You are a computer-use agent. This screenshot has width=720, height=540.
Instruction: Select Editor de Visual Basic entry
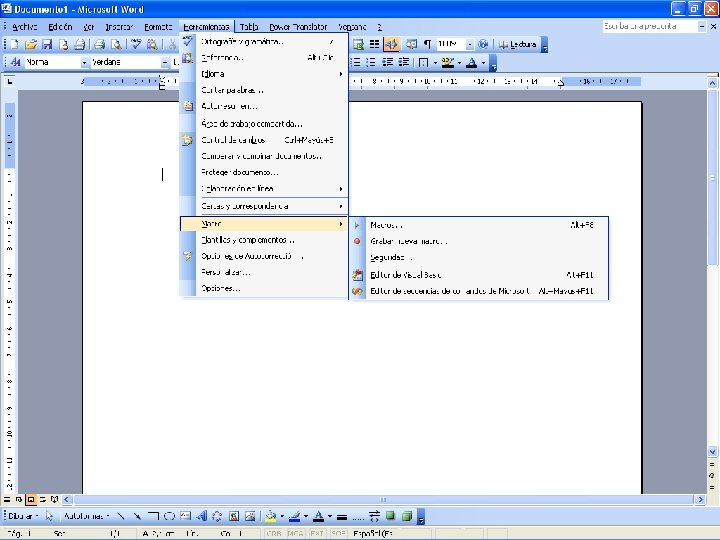point(479,275)
